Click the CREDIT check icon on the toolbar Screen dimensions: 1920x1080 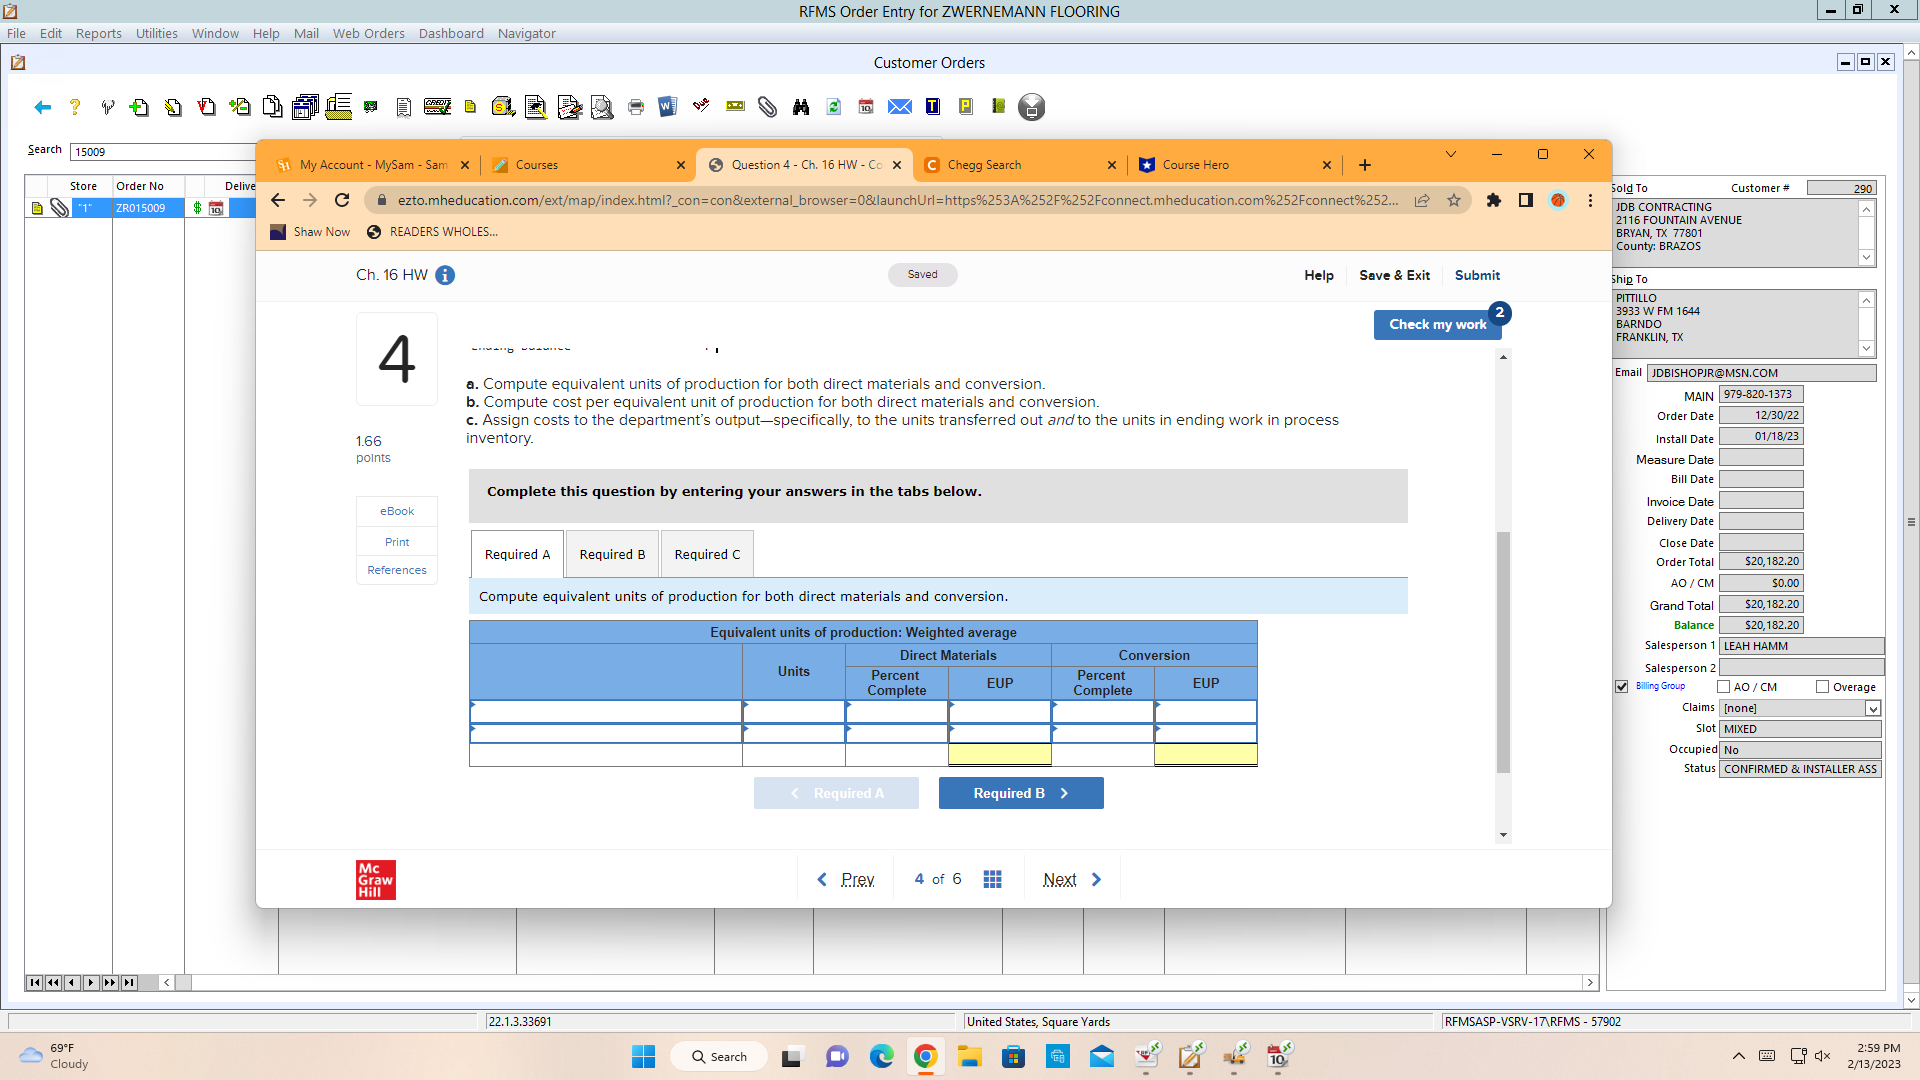pyautogui.click(x=437, y=107)
